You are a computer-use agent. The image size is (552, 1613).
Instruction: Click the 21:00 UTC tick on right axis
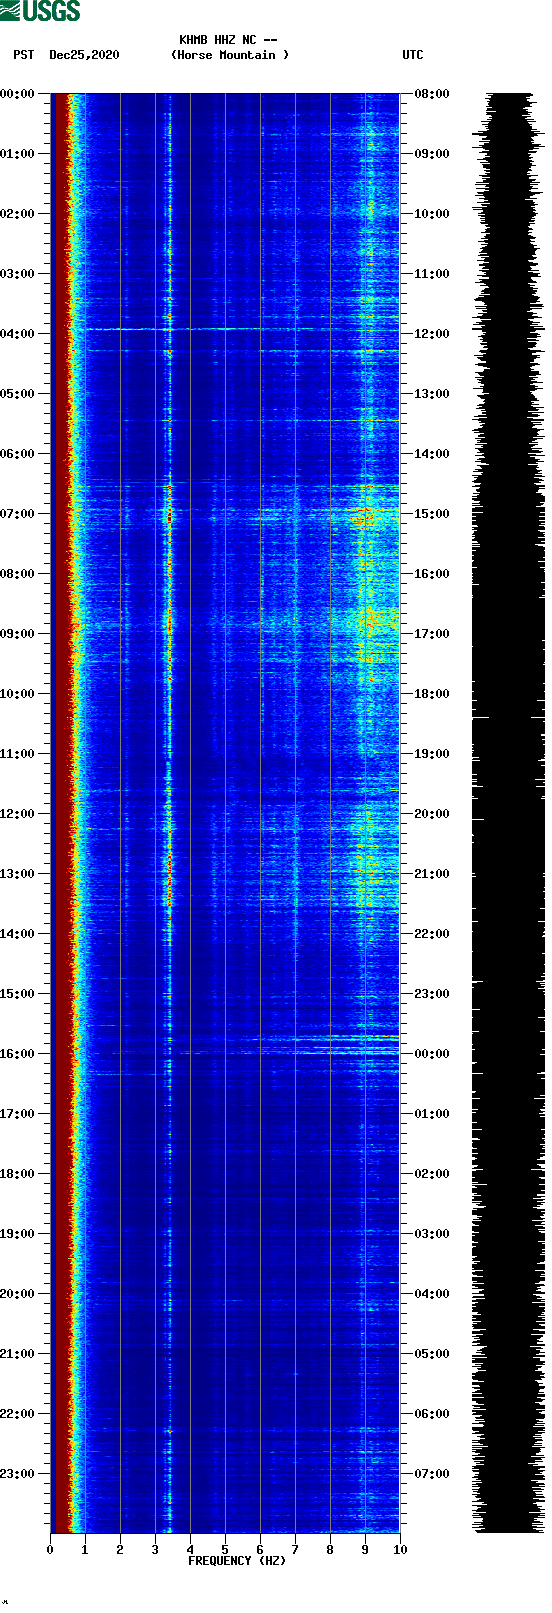pos(431,874)
